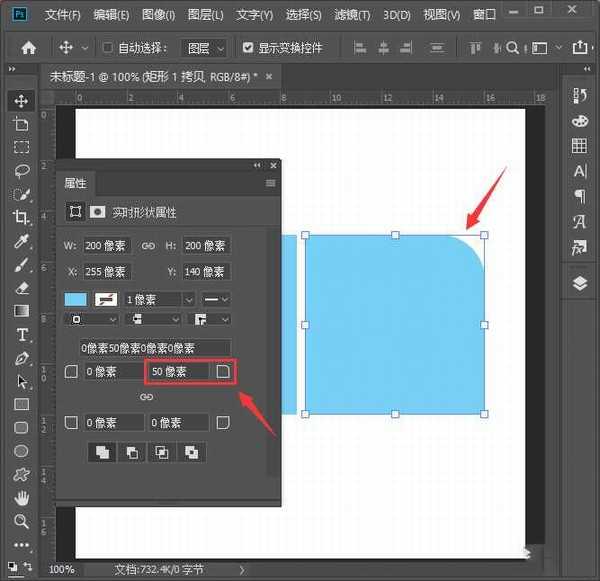Click the 50 像素 corner radius field
Viewport: 600px width, 581px height.
179,372
